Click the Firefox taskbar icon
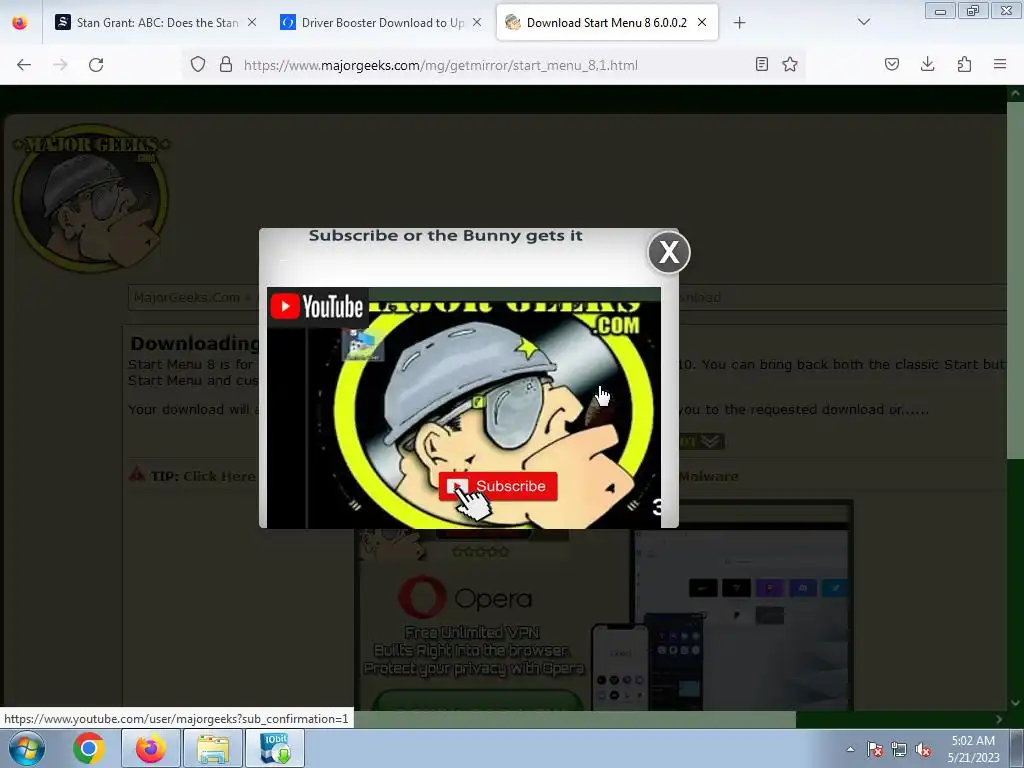Screen dimensions: 1024x768 pos(150,748)
